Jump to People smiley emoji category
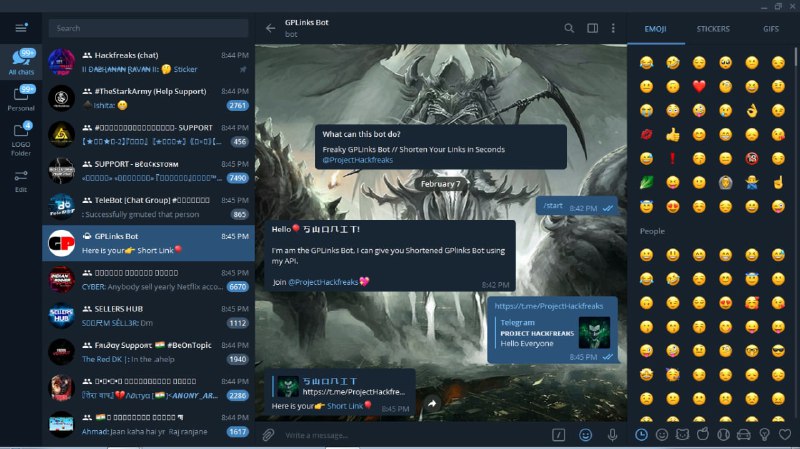The width and height of the screenshot is (800, 449). 662,435
